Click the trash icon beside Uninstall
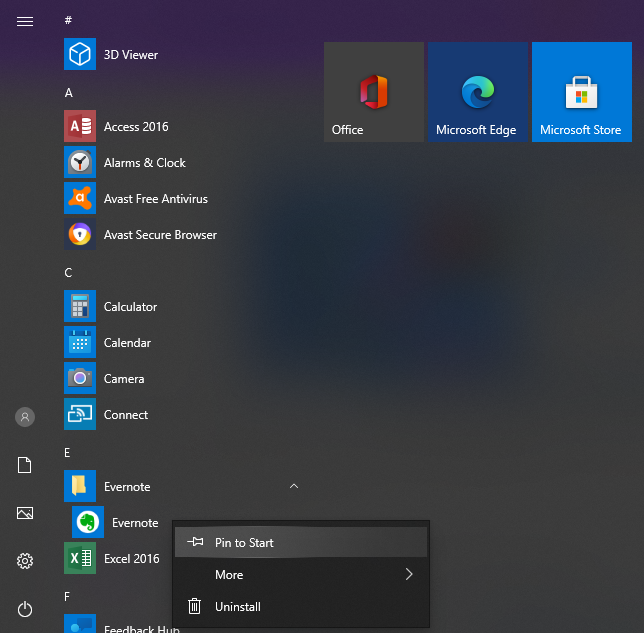 (x=194, y=606)
